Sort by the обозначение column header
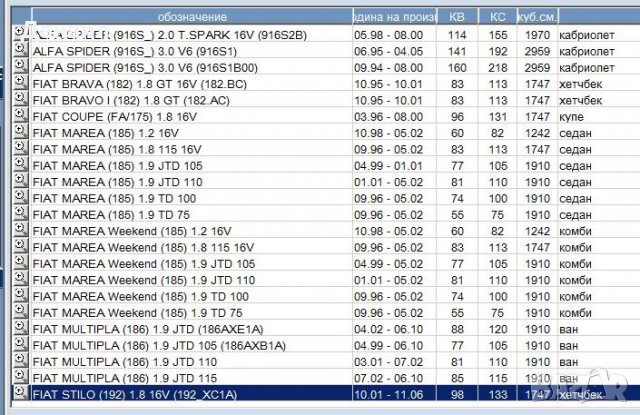Image resolution: width=640 pixels, height=415 pixels. (x=190, y=17)
